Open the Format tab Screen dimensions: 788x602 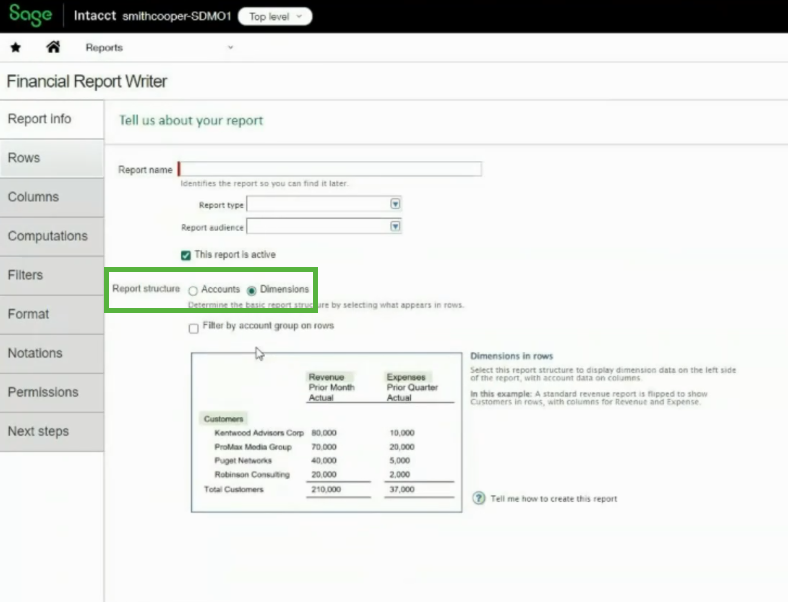(x=52, y=314)
